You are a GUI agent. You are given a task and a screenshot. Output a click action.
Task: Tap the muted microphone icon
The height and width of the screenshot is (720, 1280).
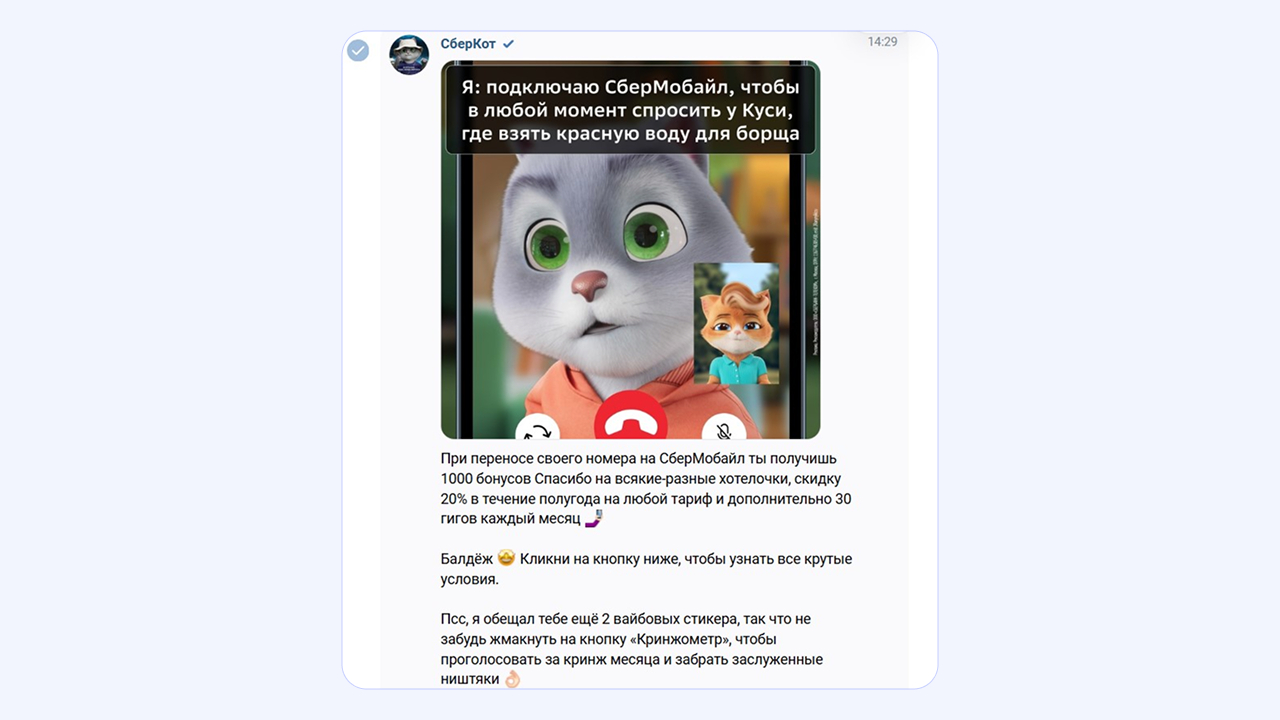click(724, 427)
